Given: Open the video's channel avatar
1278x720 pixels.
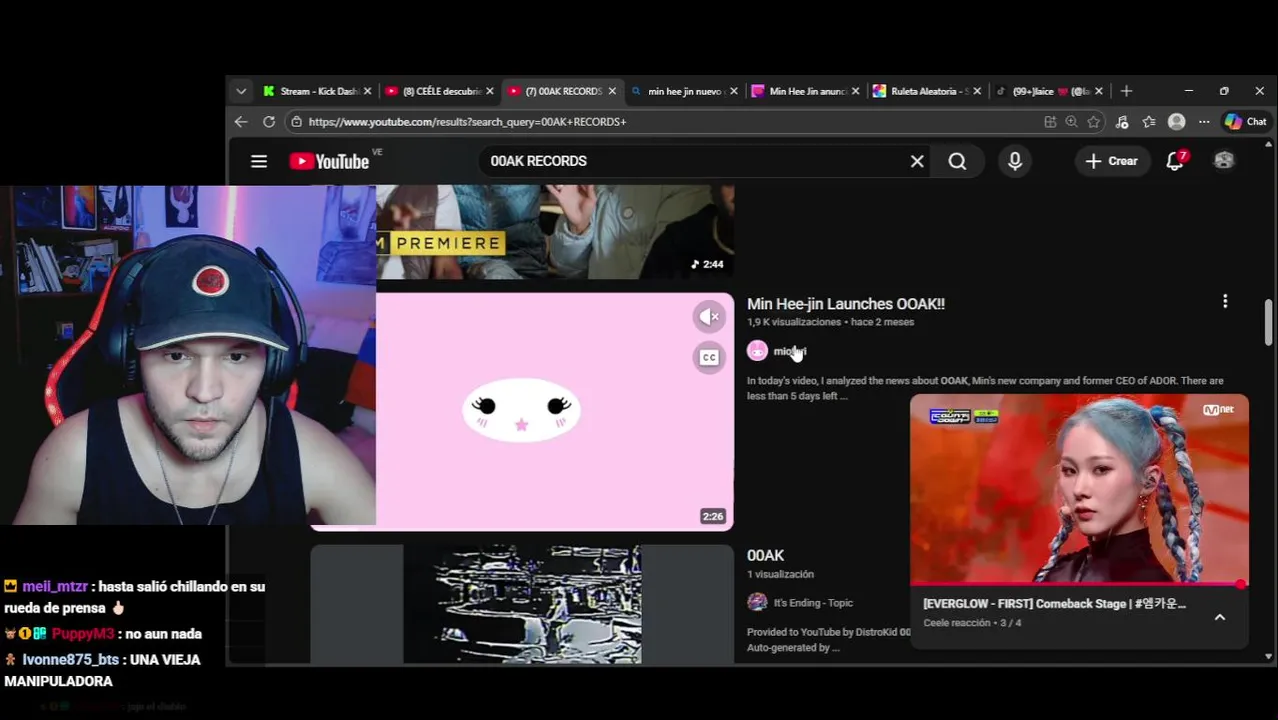Looking at the screenshot, I should tap(757, 351).
